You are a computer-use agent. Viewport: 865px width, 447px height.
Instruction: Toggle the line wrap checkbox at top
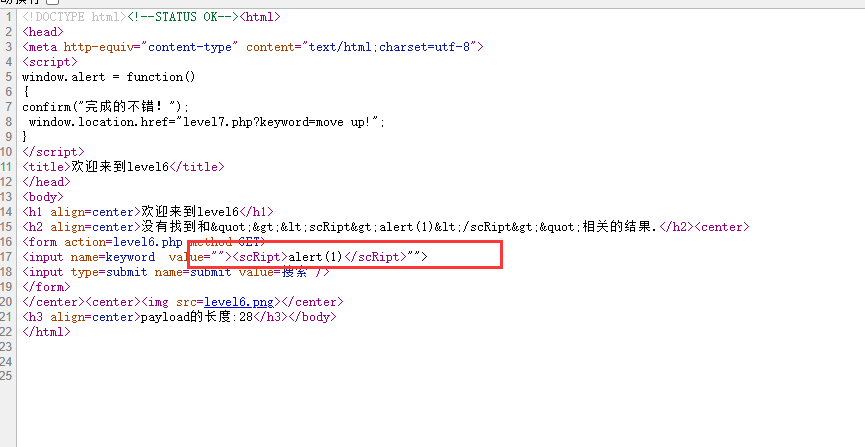53,2
